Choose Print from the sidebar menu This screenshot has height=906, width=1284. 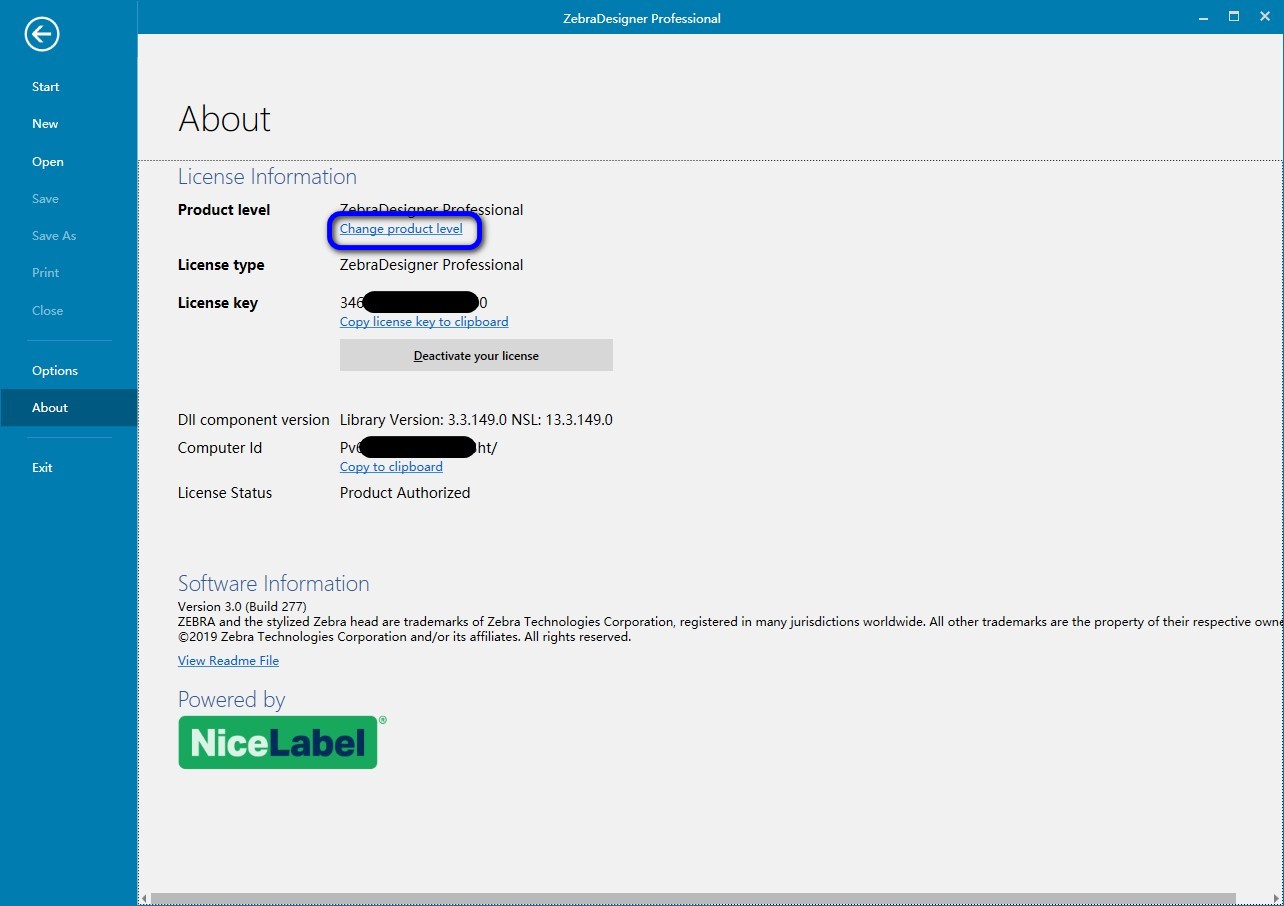(45, 272)
